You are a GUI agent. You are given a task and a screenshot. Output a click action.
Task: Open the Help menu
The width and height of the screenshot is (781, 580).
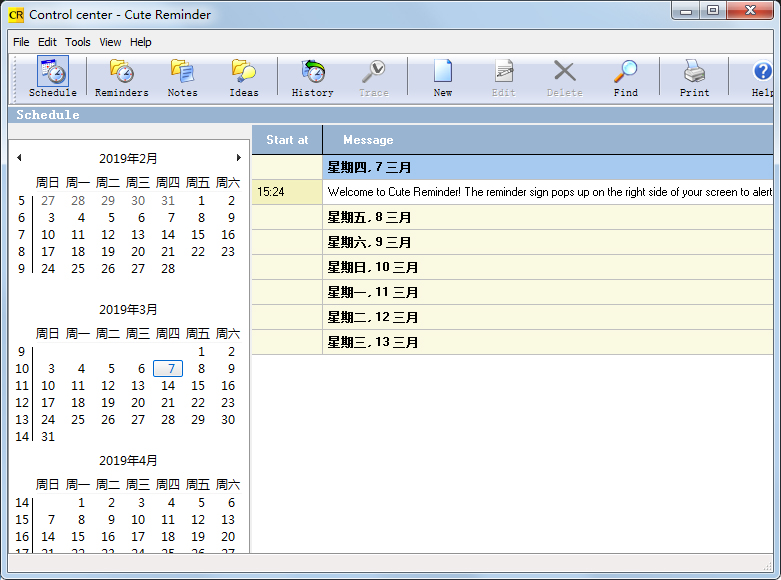tap(140, 42)
